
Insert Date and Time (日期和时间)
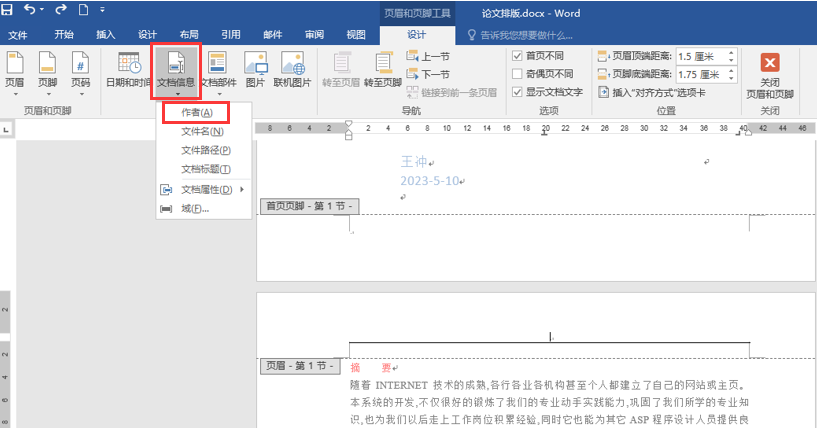coord(129,70)
